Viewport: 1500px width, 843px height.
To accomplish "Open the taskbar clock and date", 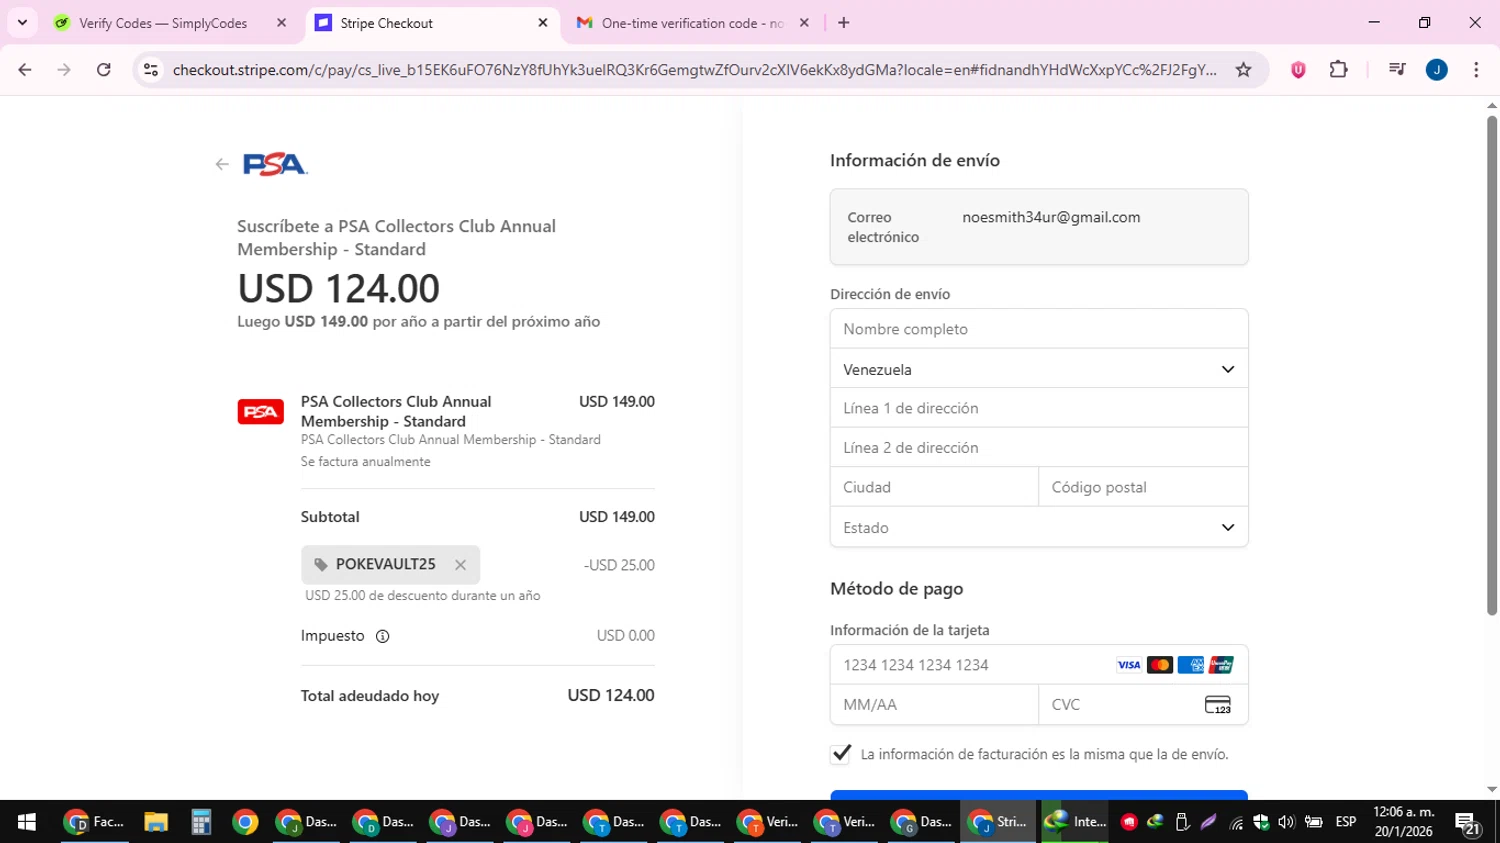I will tap(1403, 822).
